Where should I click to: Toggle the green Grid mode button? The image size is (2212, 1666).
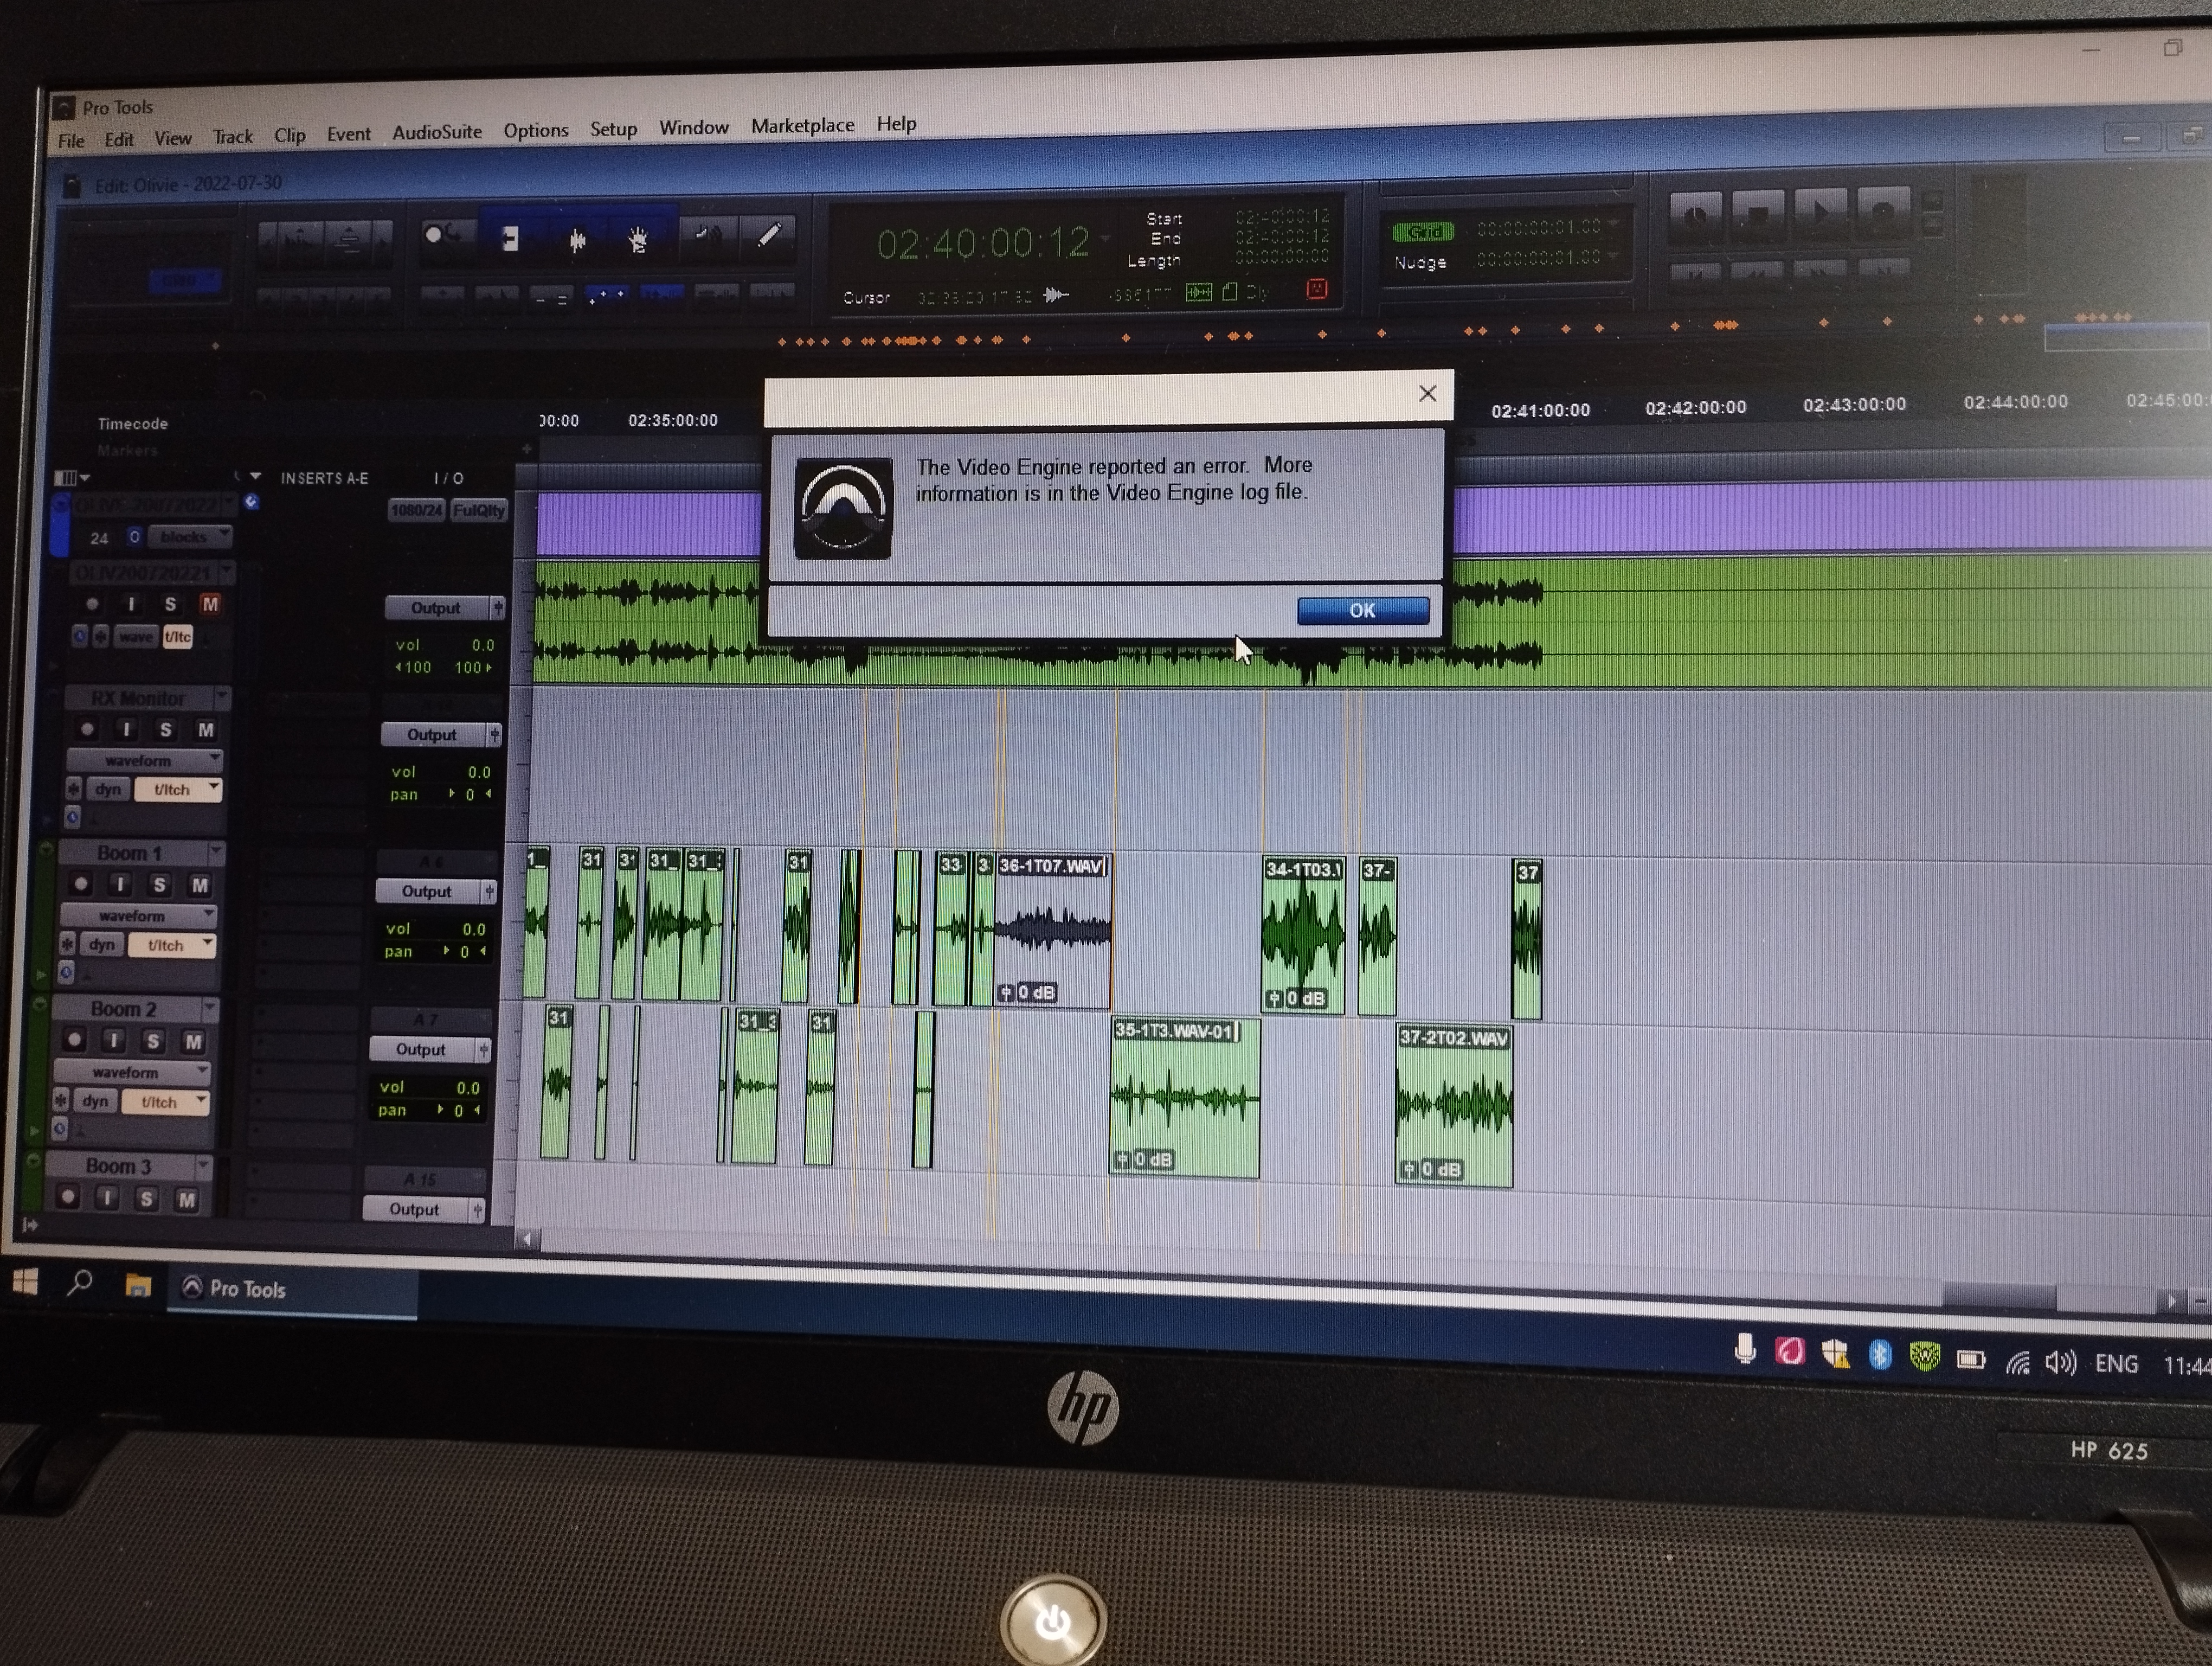click(1423, 232)
